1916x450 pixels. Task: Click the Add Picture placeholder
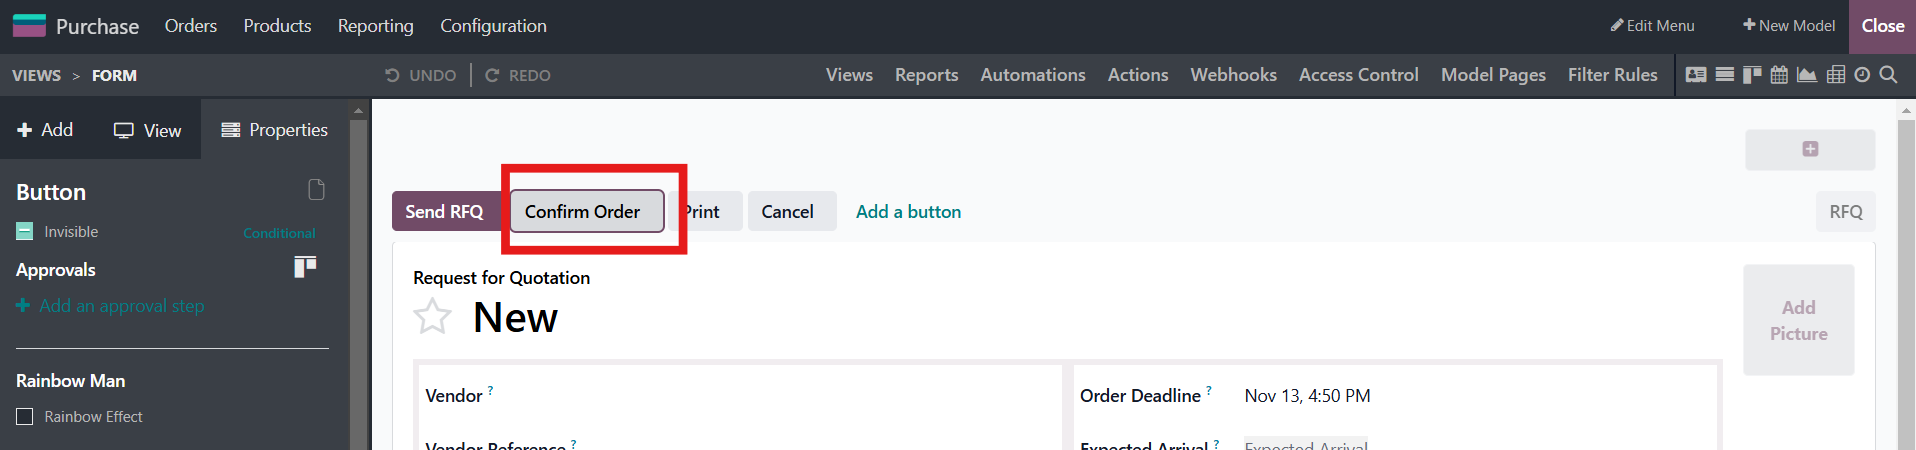pyautogui.click(x=1798, y=320)
